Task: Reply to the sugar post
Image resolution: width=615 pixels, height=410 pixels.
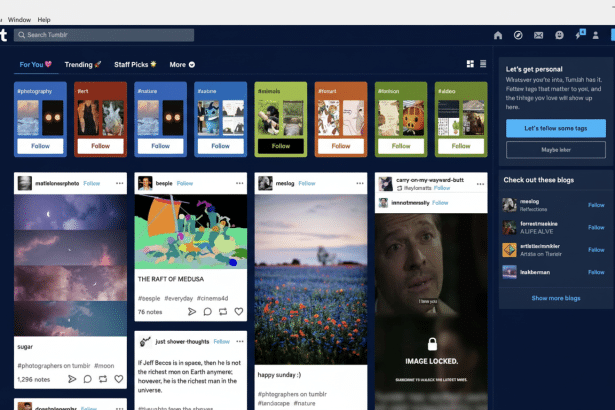Action: 87,379
